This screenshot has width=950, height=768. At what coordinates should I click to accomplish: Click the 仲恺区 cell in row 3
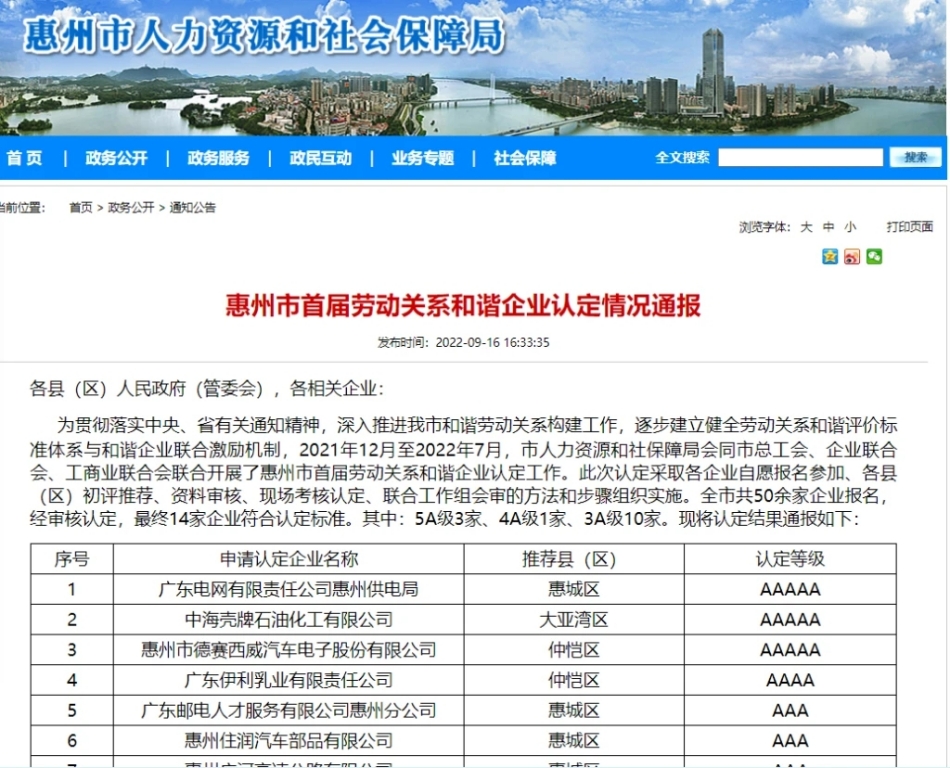coord(574,650)
